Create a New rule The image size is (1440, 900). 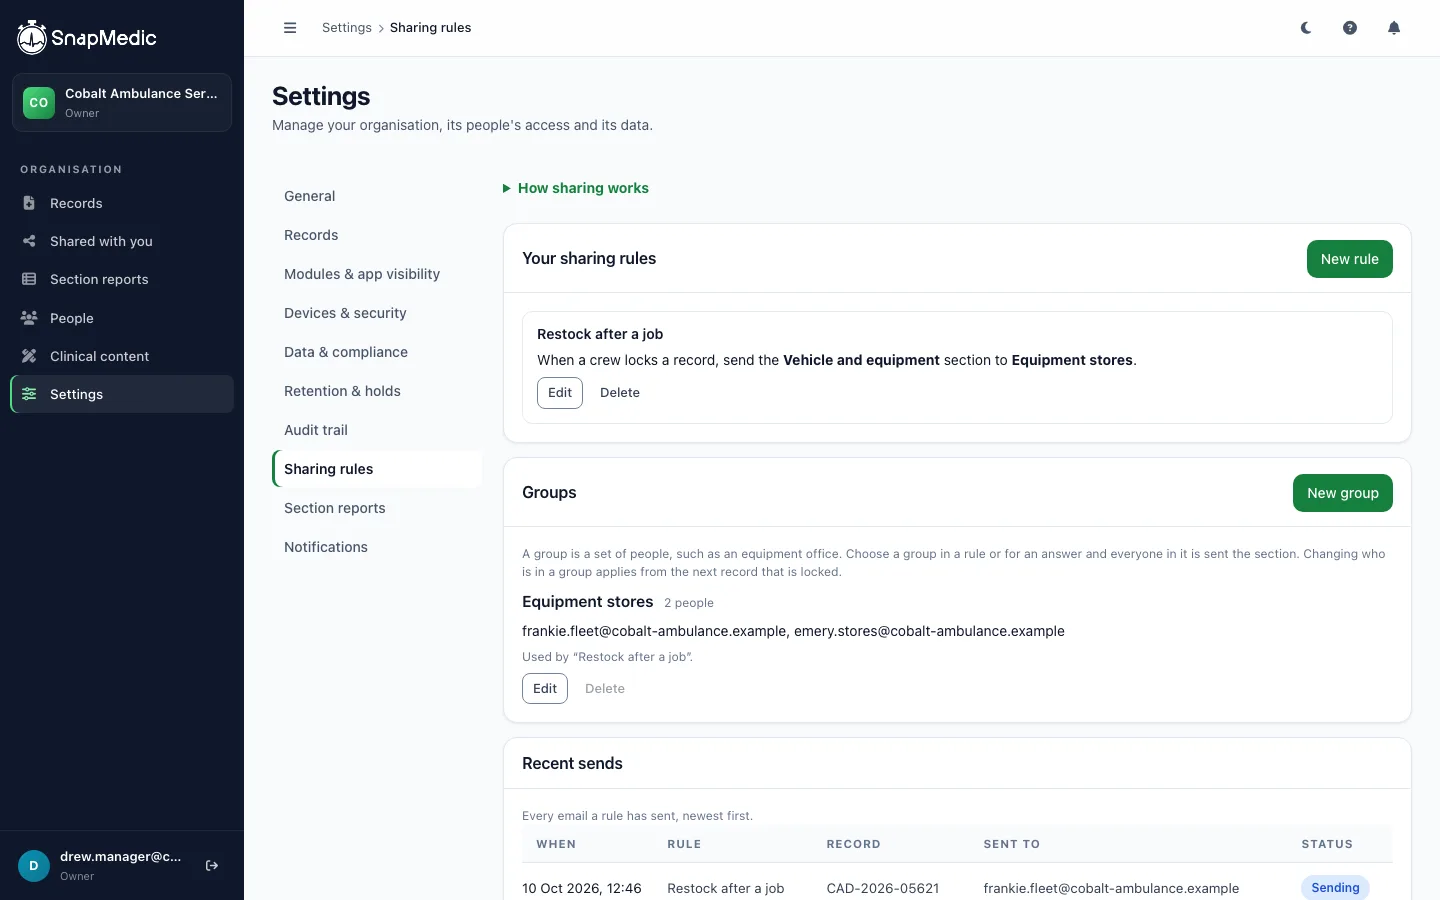[x=1350, y=259]
